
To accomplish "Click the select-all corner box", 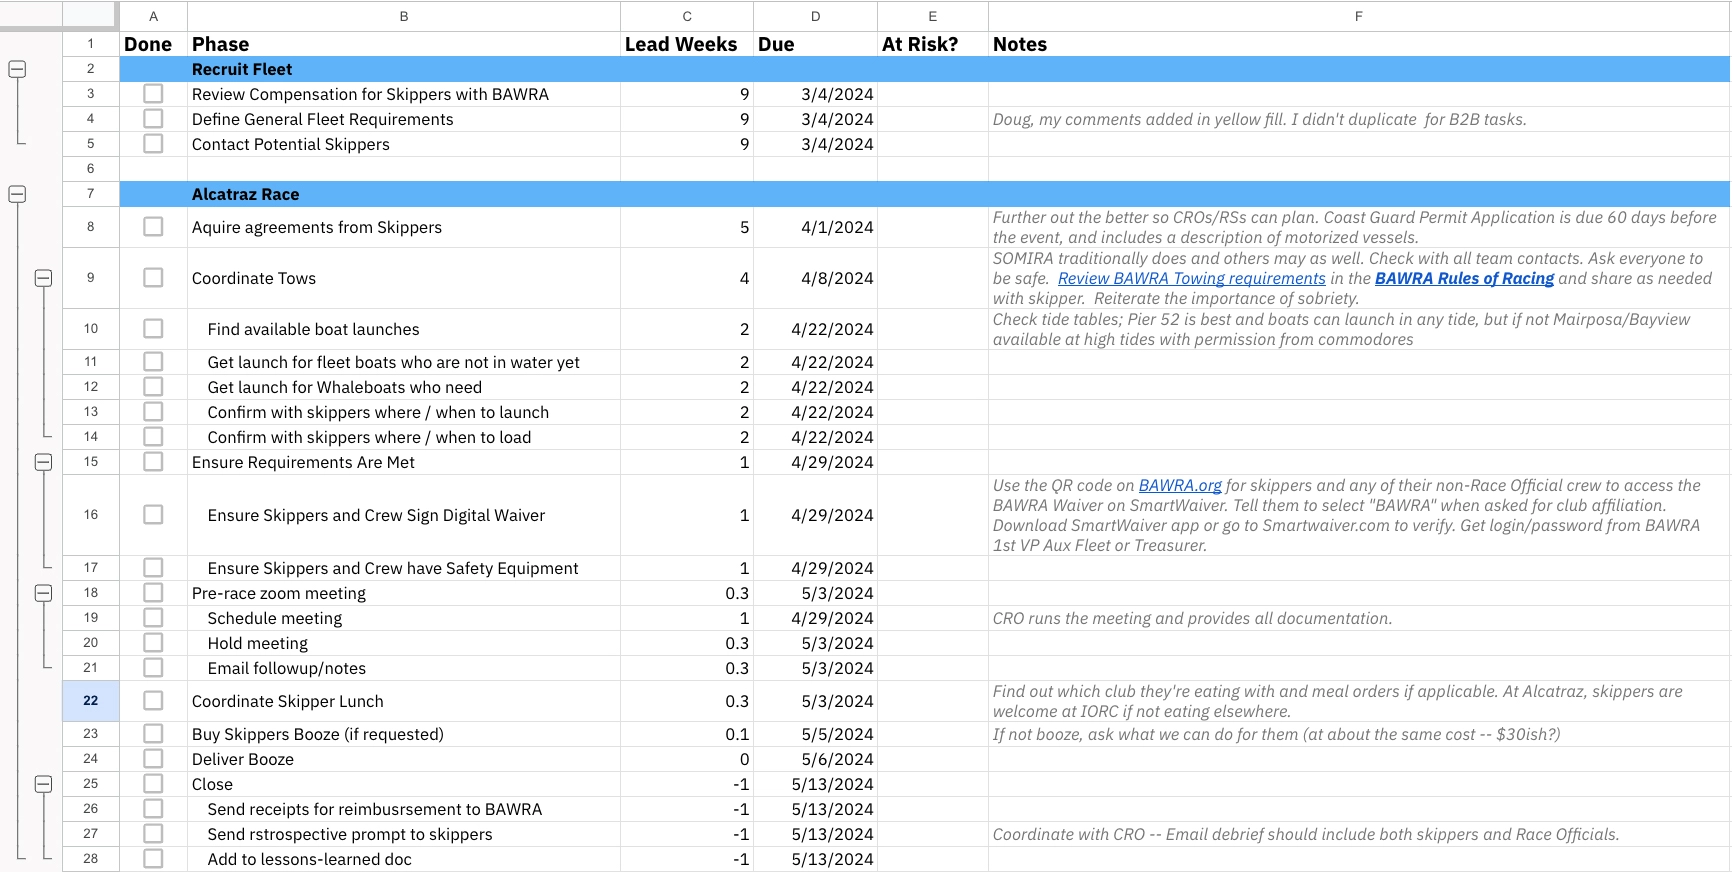I will pos(91,15).
